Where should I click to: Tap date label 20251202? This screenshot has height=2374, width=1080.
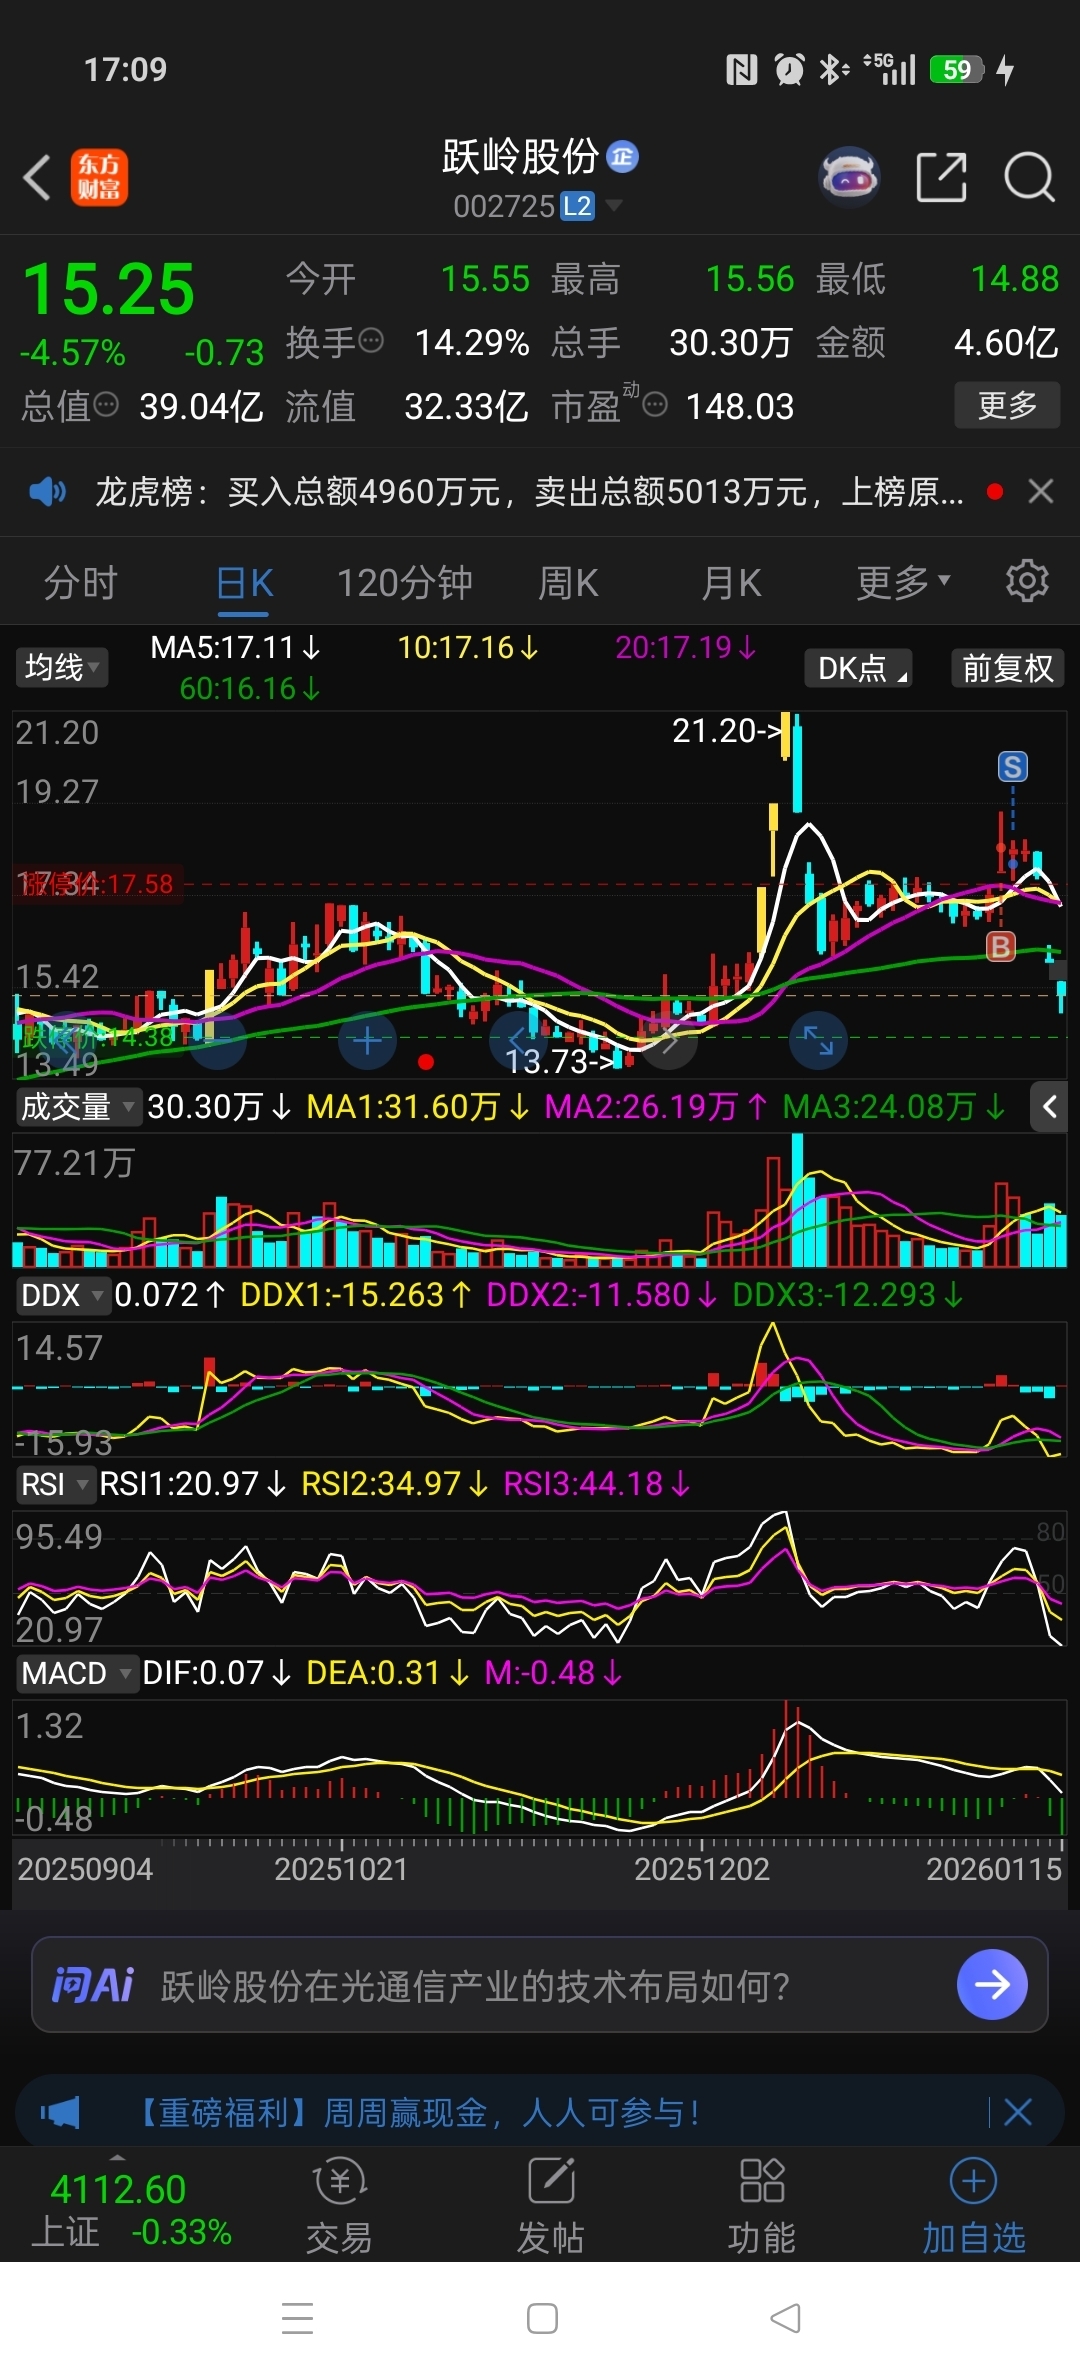pos(702,1869)
